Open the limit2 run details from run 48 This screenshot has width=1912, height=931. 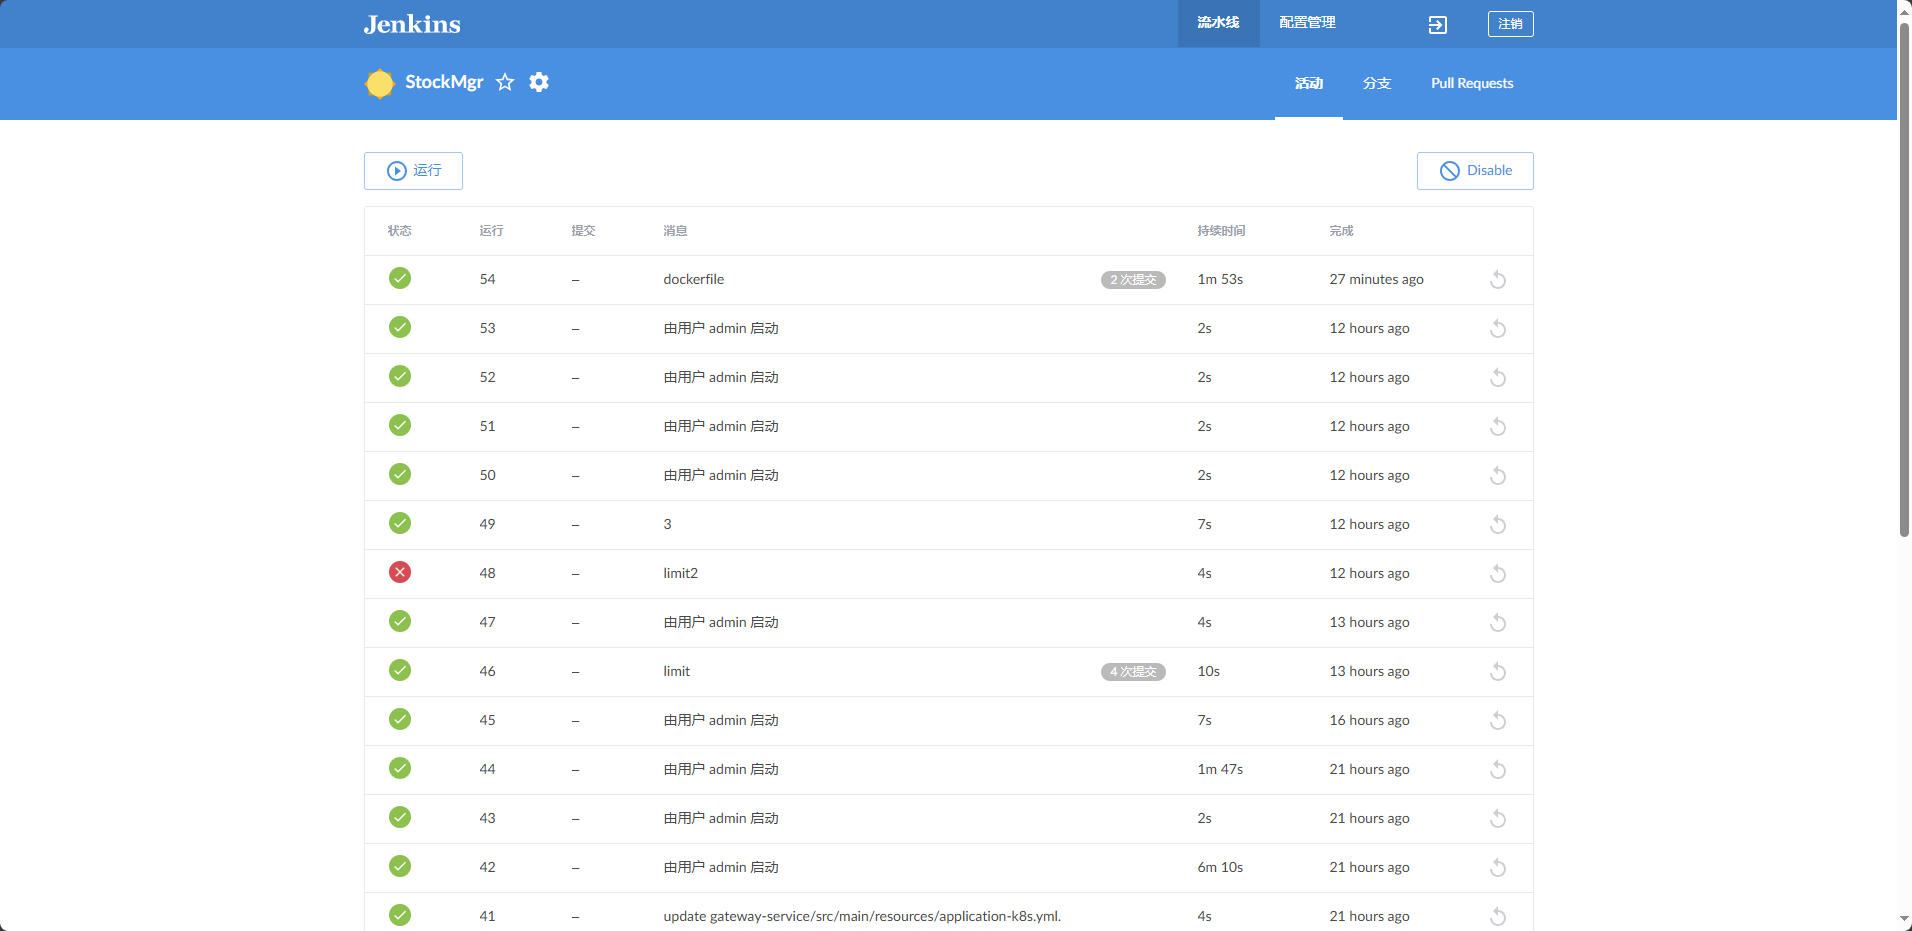point(681,573)
